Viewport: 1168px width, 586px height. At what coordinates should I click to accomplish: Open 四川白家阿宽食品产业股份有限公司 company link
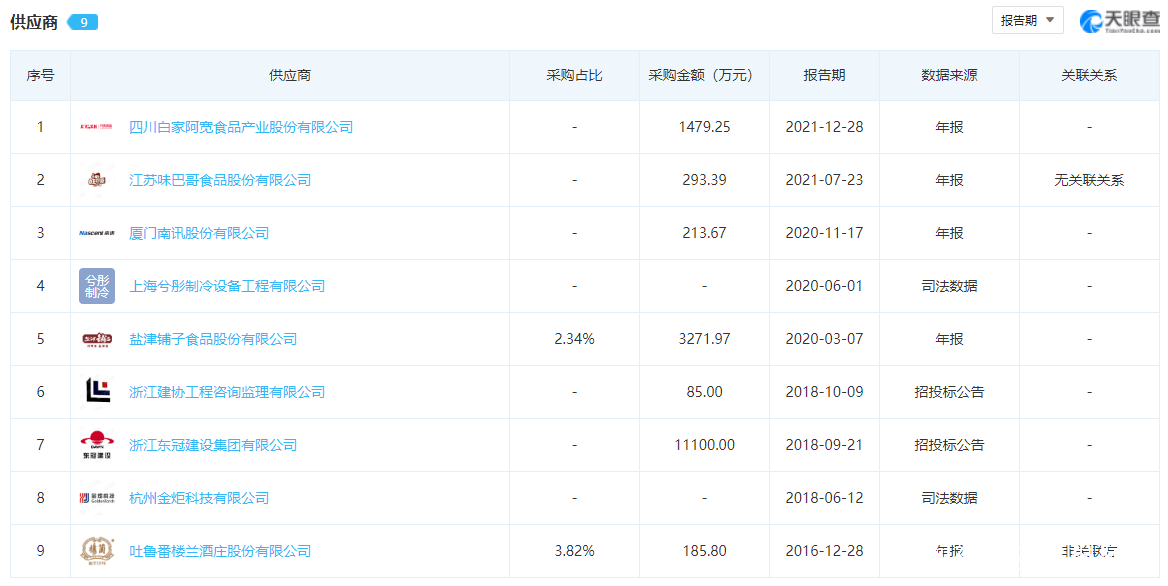click(241, 127)
